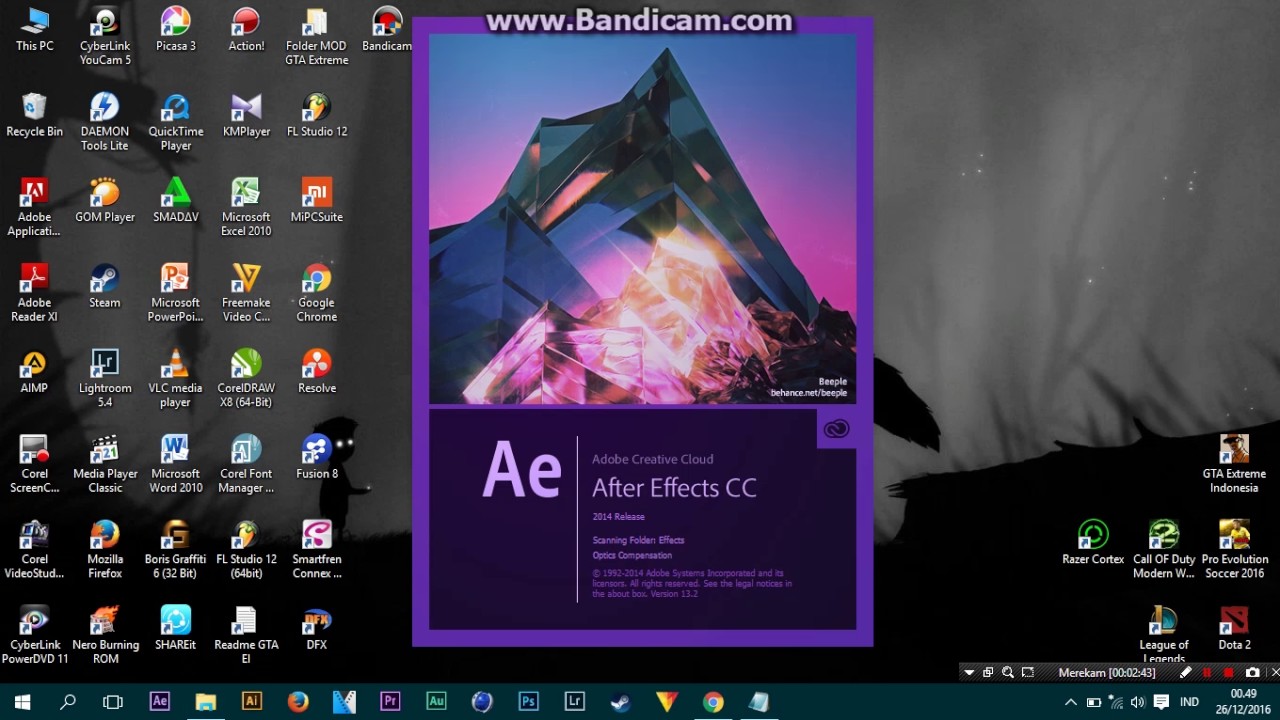Image resolution: width=1280 pixels, height=720 pixels.
Task: Select Nero Burning ROM icon
Action: [105, 635]
